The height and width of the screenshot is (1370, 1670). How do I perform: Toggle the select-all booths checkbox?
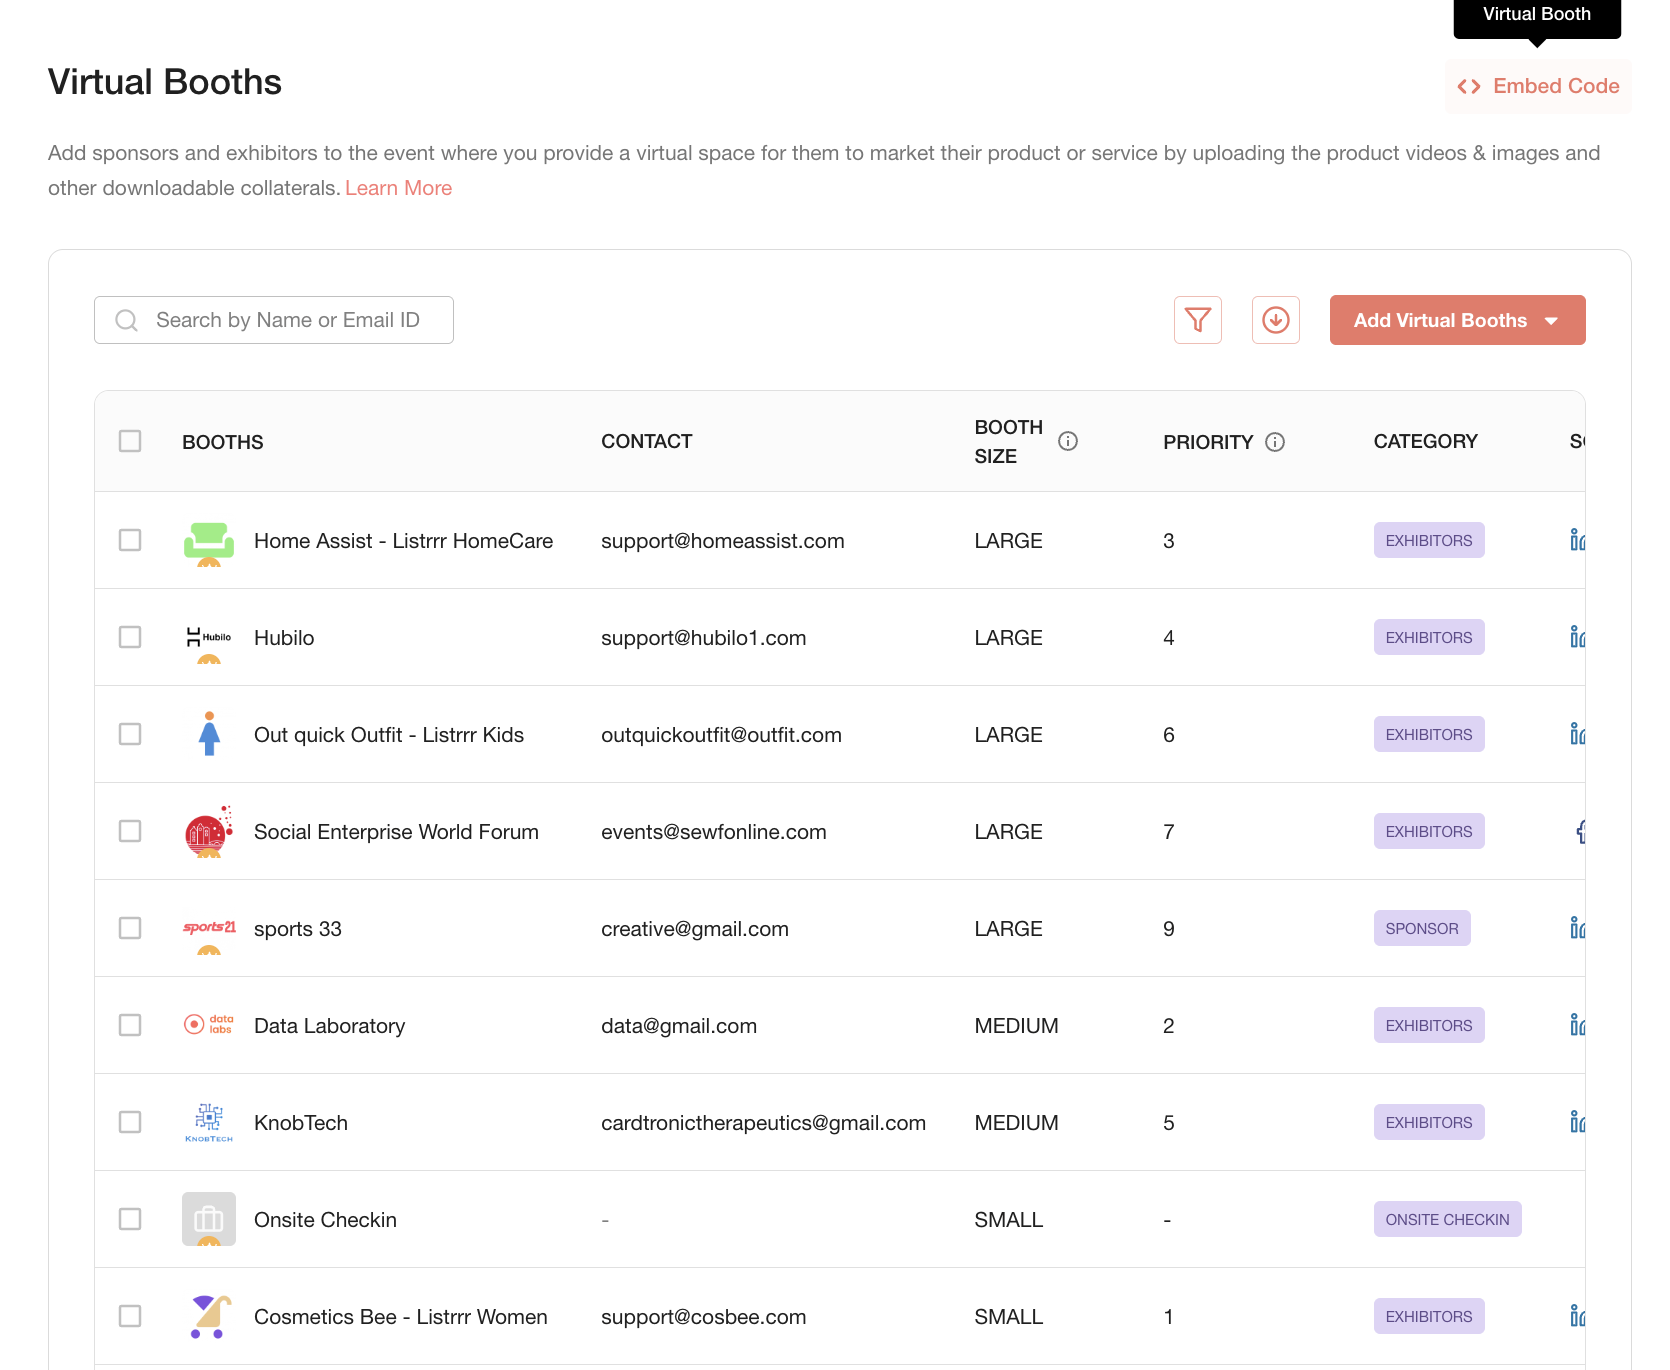[130, 441]
